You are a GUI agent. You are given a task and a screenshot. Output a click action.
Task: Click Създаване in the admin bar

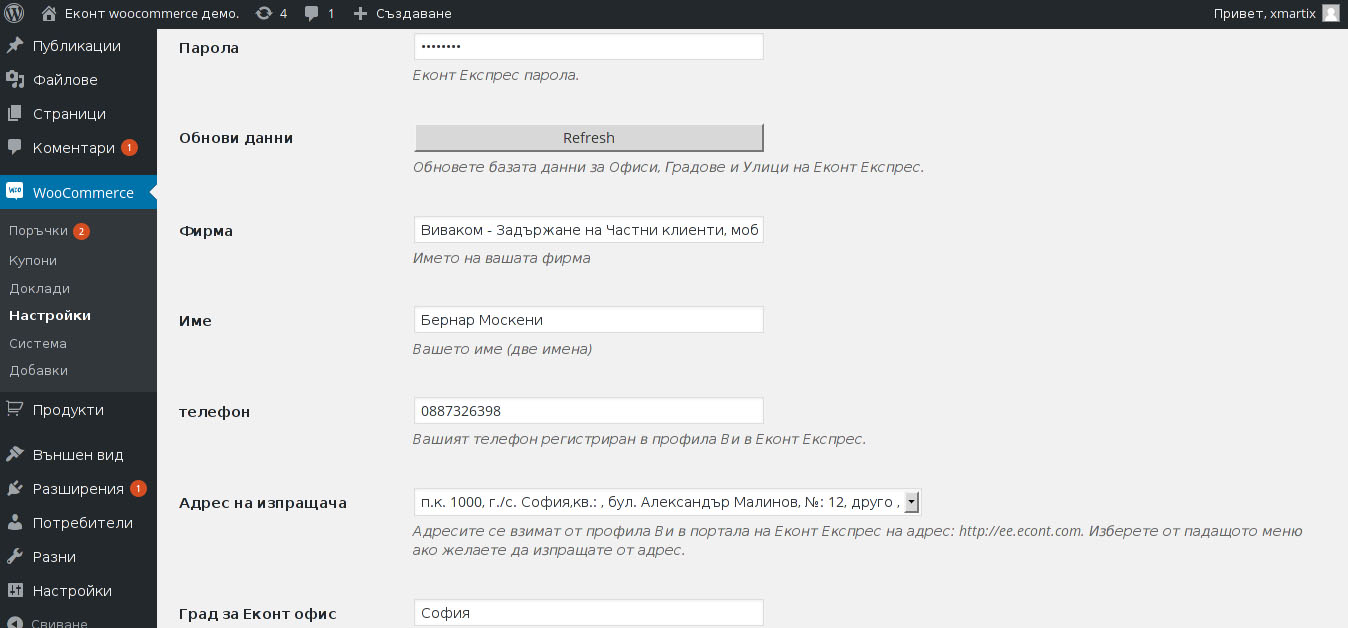(x=413, y=14)
